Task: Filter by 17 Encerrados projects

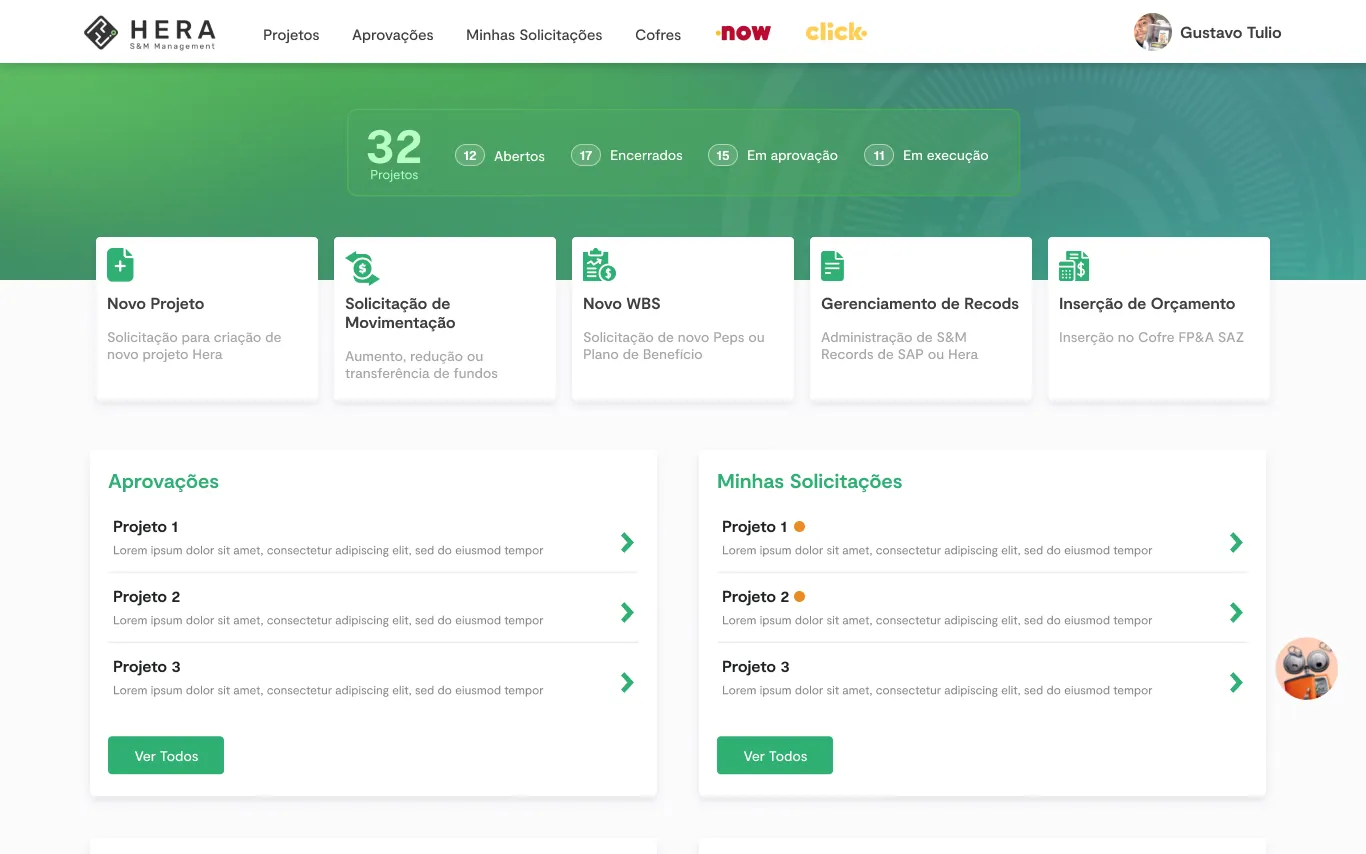Action: coord(627,156)
